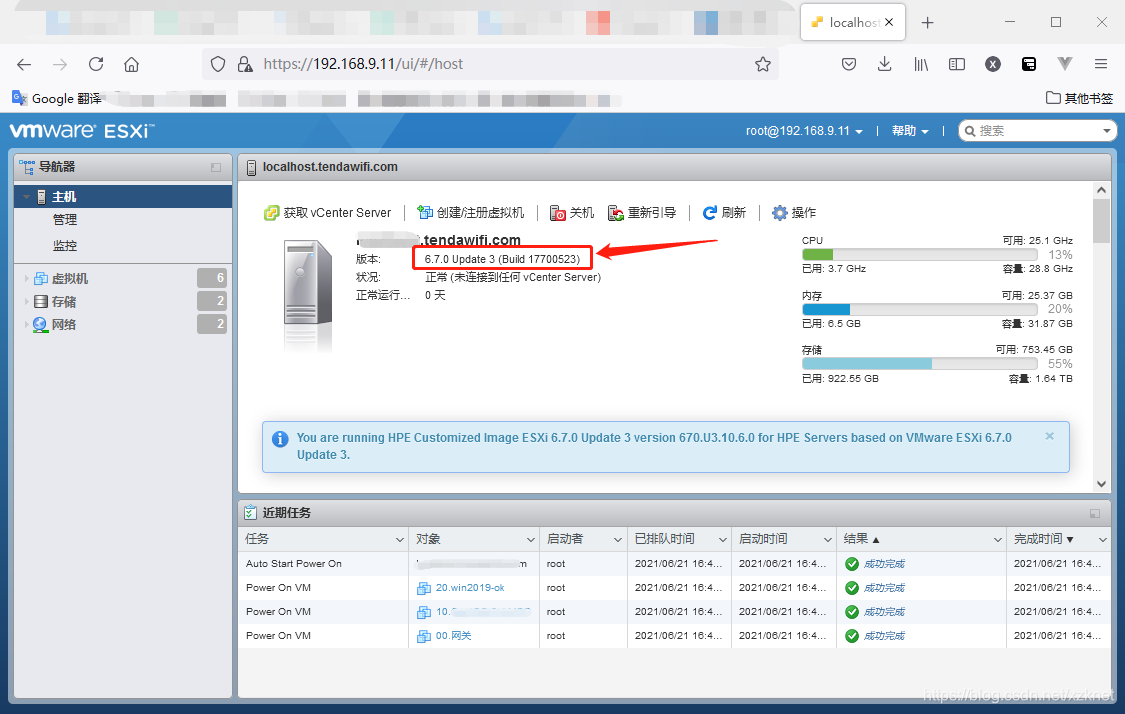Dismiss the HPE Customized Image info banner
This screenshot has width=1125, height=714.
point(1050,436)
